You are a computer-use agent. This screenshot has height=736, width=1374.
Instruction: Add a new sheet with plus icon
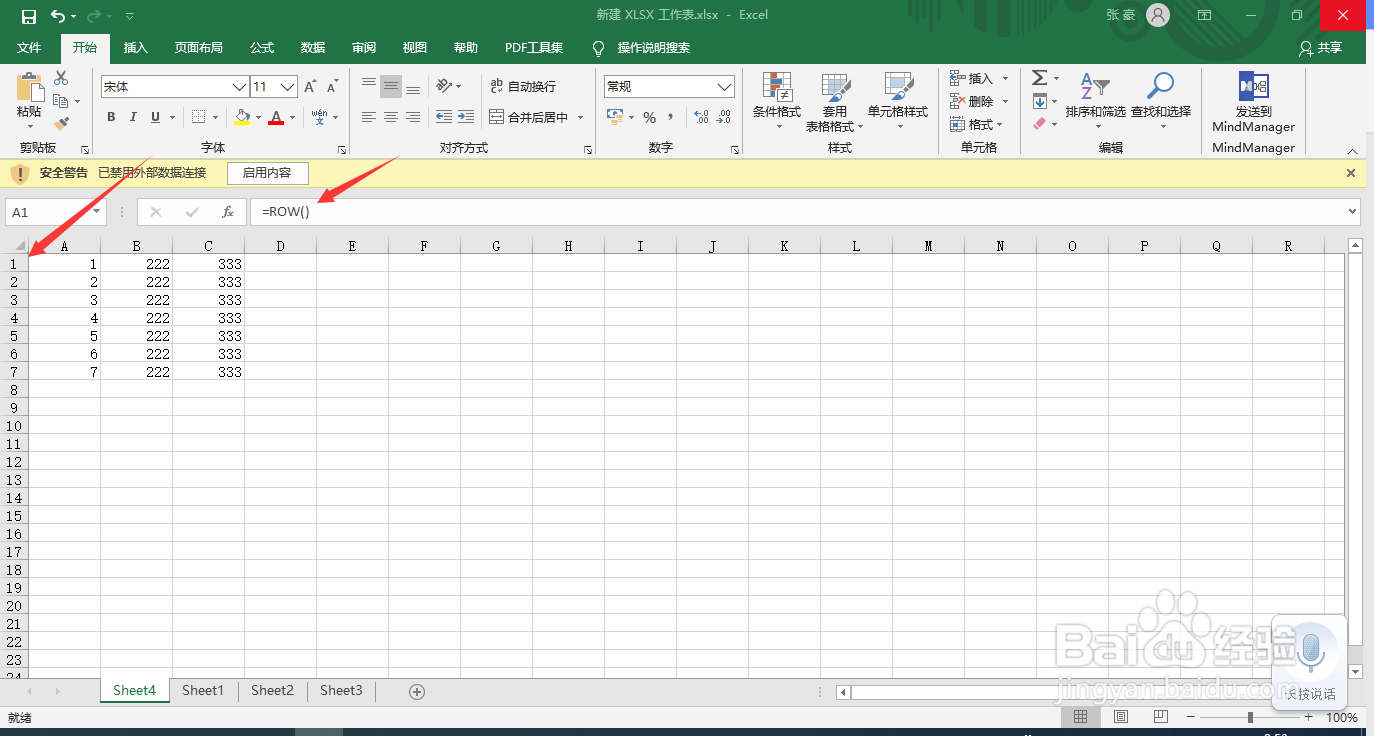pyautogui.click(x=417, y=691)
